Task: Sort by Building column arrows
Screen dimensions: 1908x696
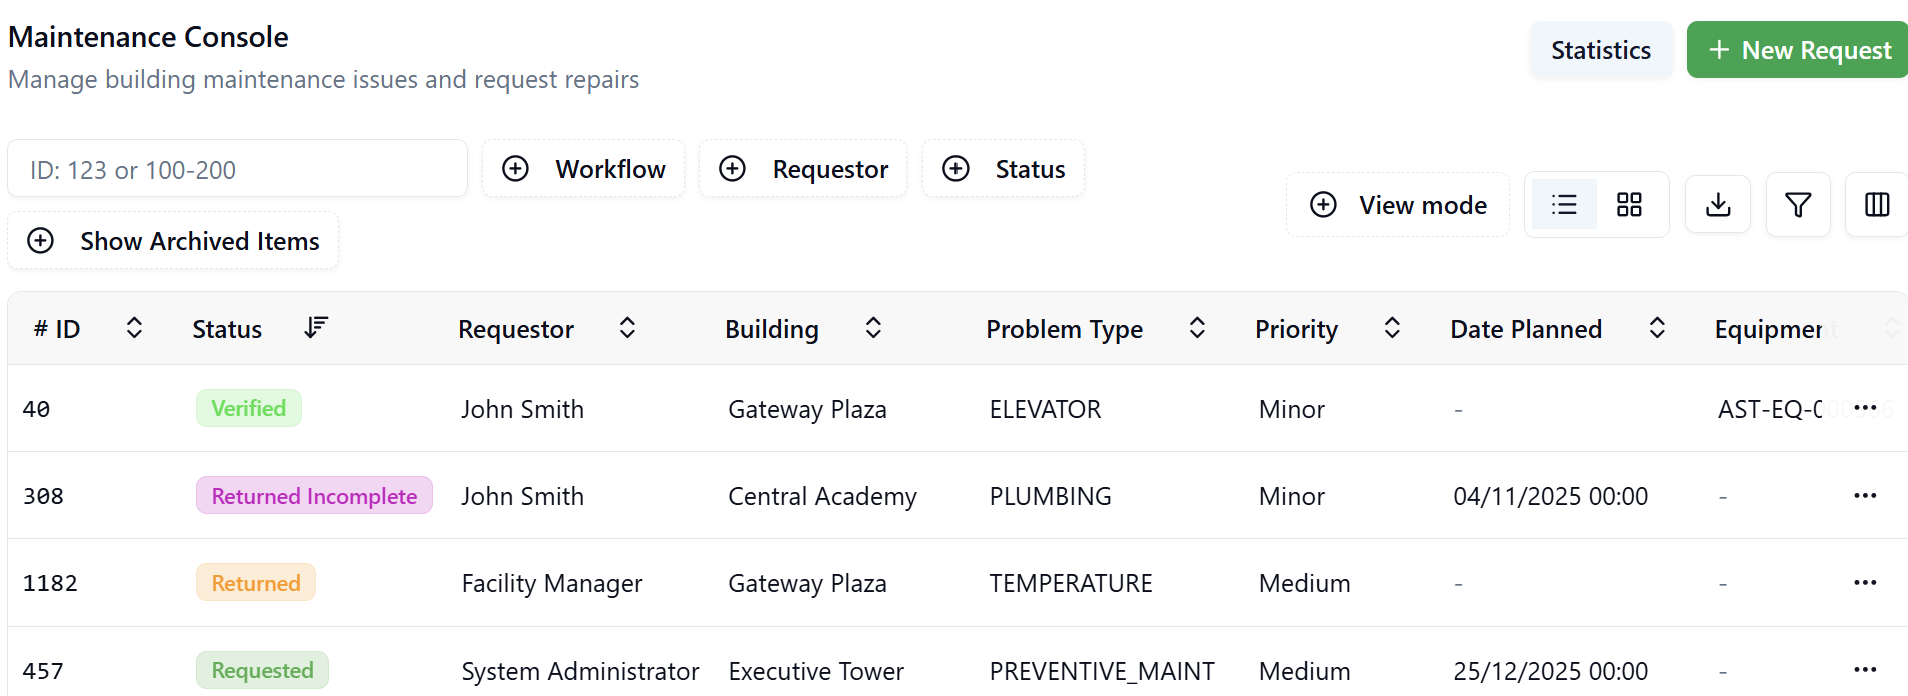Action: 873,328
